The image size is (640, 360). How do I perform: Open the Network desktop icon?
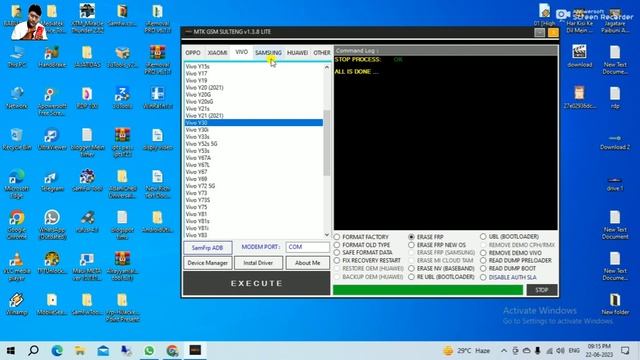tap(17, 98)
